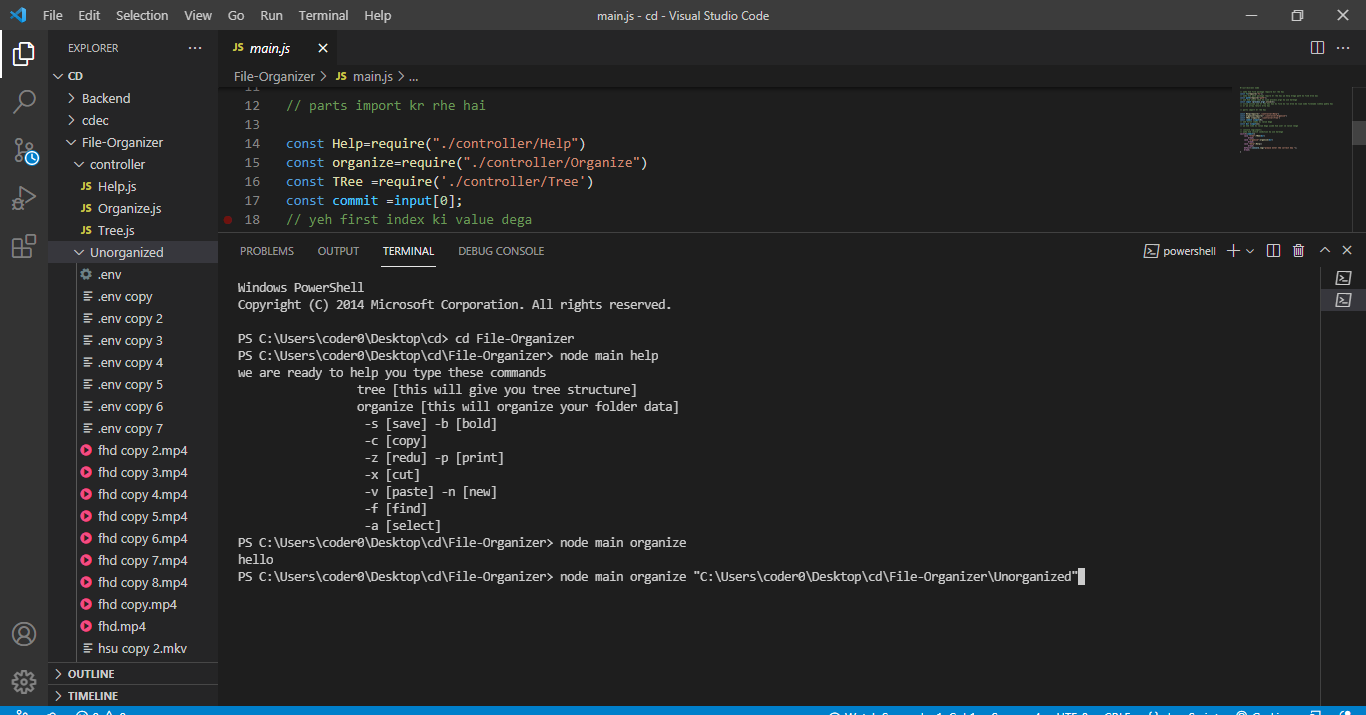Select the fhd.mp4 file
Image resolution: width=1366 pixels, height=715 pixels.
tap(122, 626)
